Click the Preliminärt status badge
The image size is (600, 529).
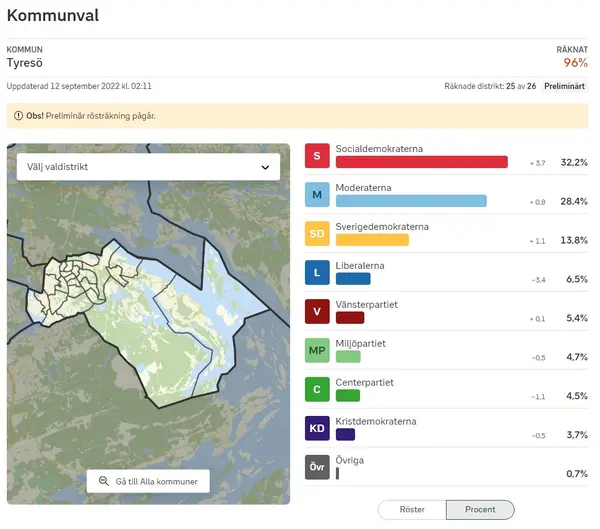coord(565,87)
